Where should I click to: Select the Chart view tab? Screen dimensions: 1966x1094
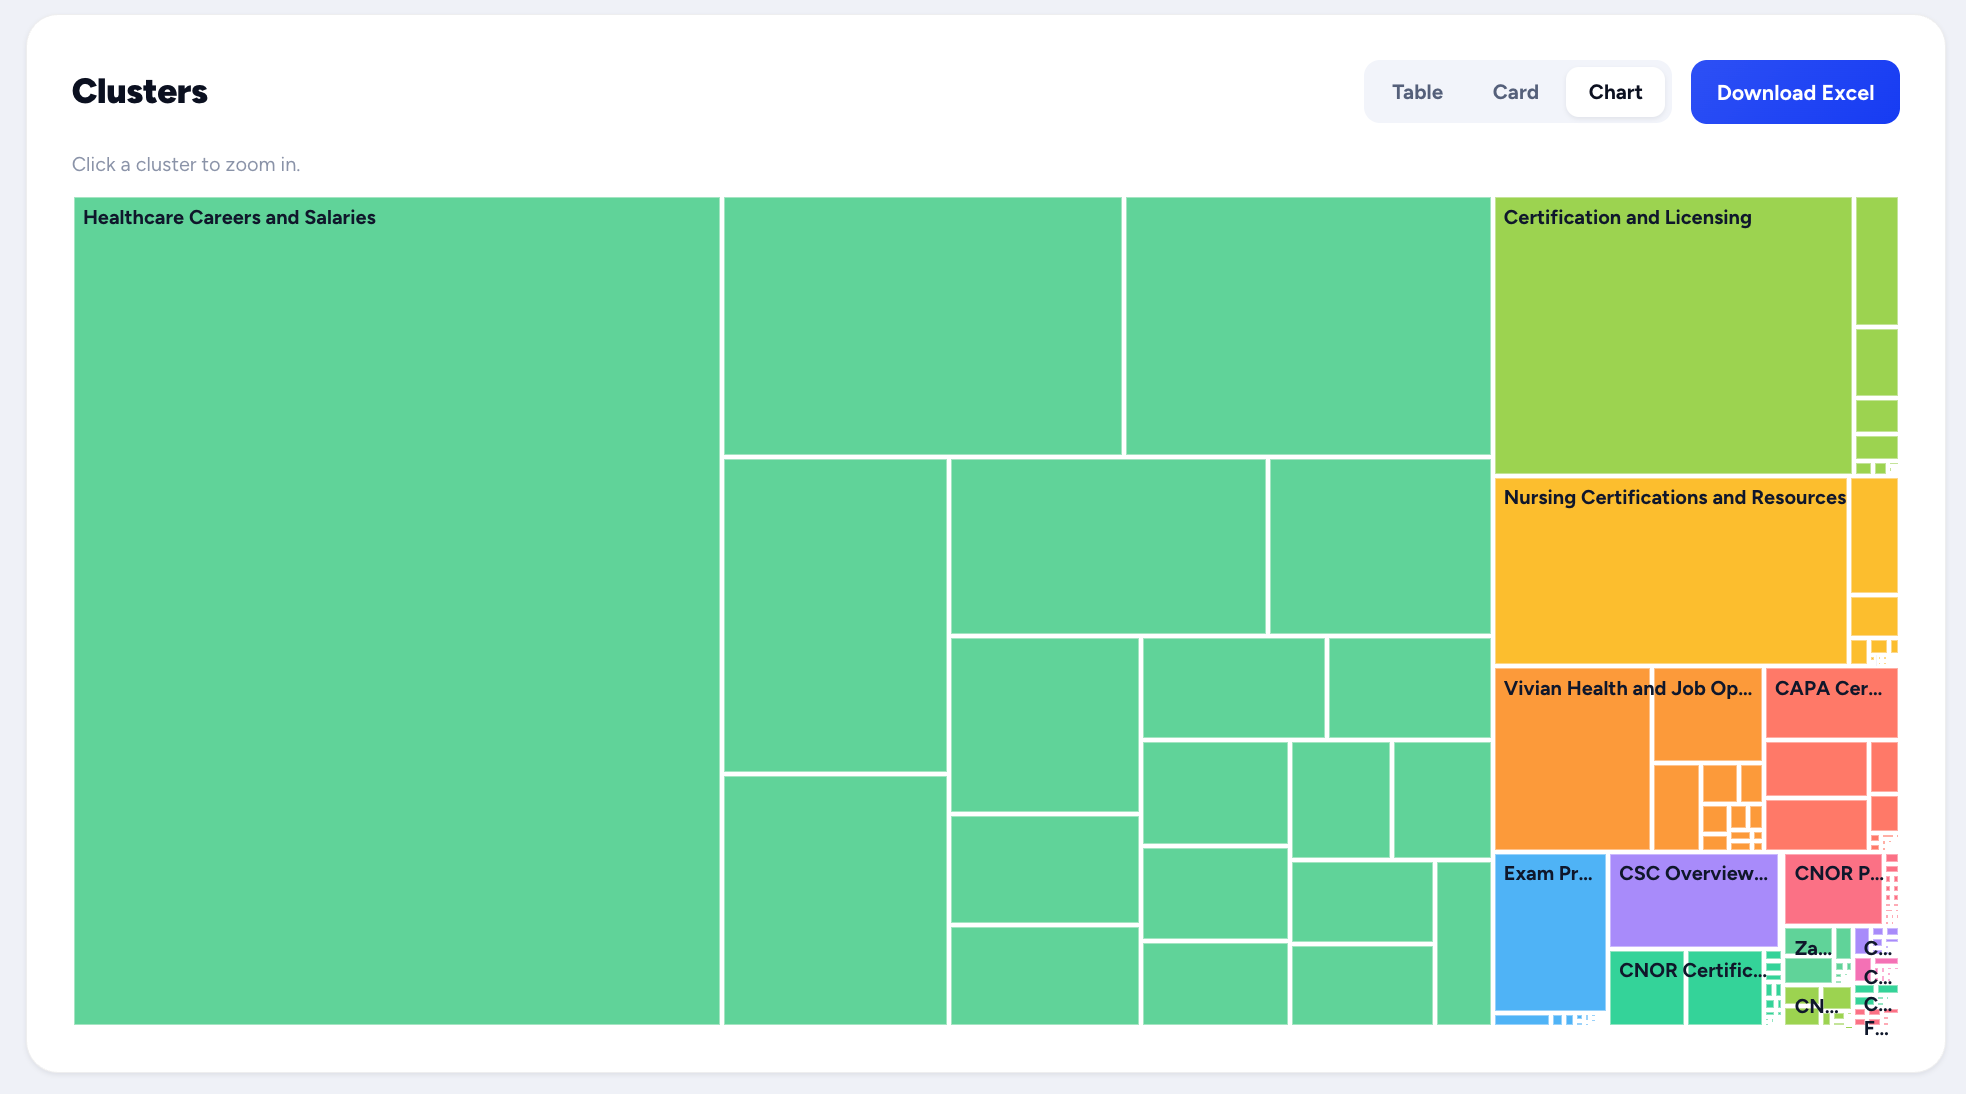1615,92
